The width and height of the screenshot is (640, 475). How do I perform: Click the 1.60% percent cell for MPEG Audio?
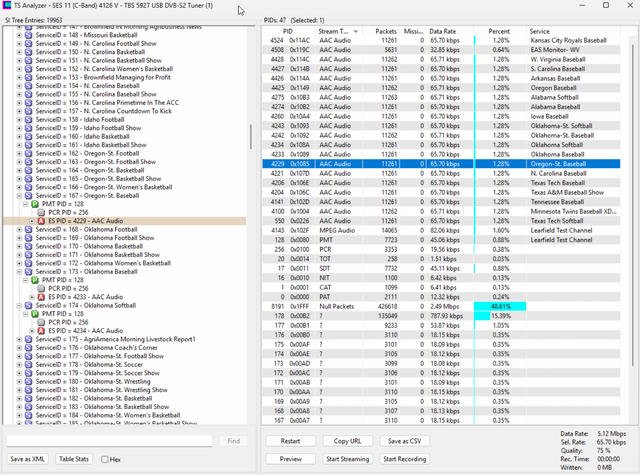[500, 231]
